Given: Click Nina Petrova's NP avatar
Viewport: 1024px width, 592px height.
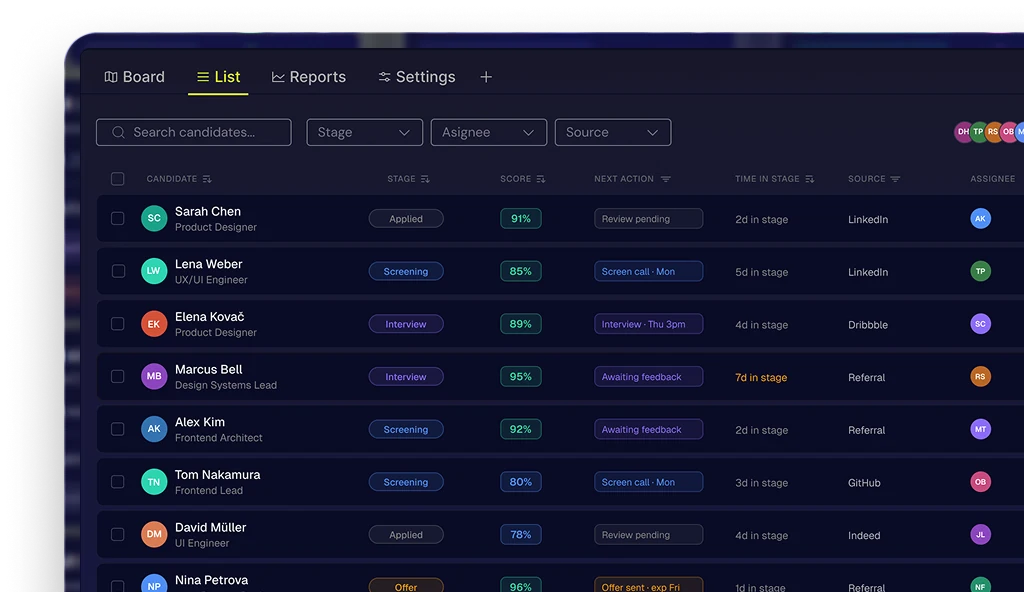Looking at the screenshot, I should pos(154,584).
